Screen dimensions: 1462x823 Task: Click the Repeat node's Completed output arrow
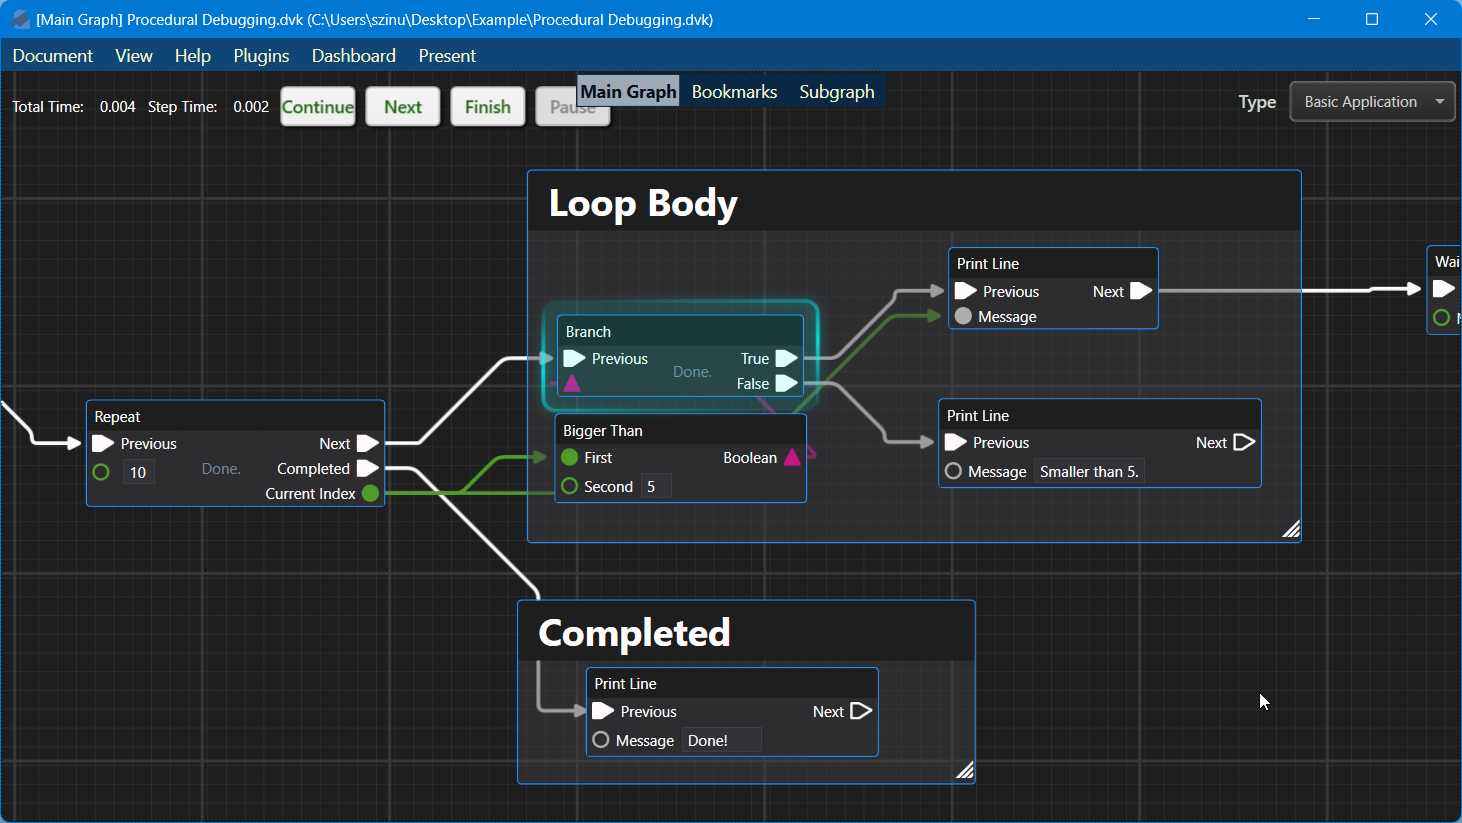tap(367, 469)
